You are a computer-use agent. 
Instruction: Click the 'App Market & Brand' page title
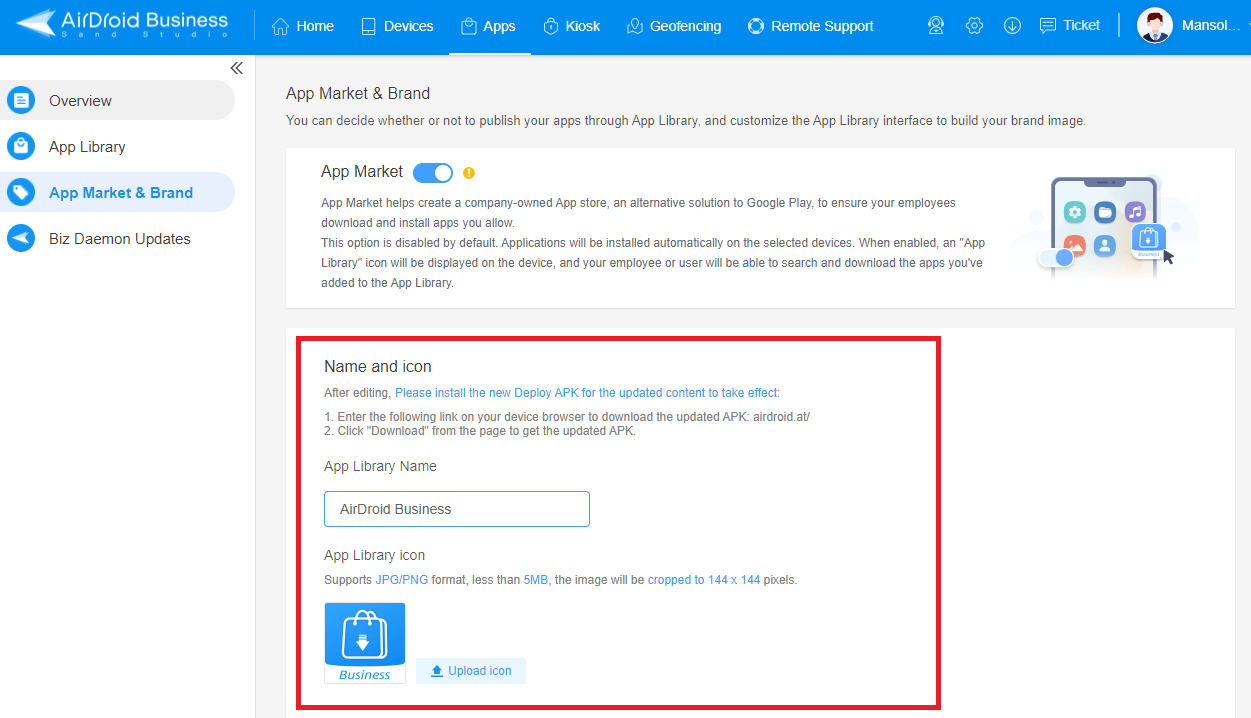(358, 93)
